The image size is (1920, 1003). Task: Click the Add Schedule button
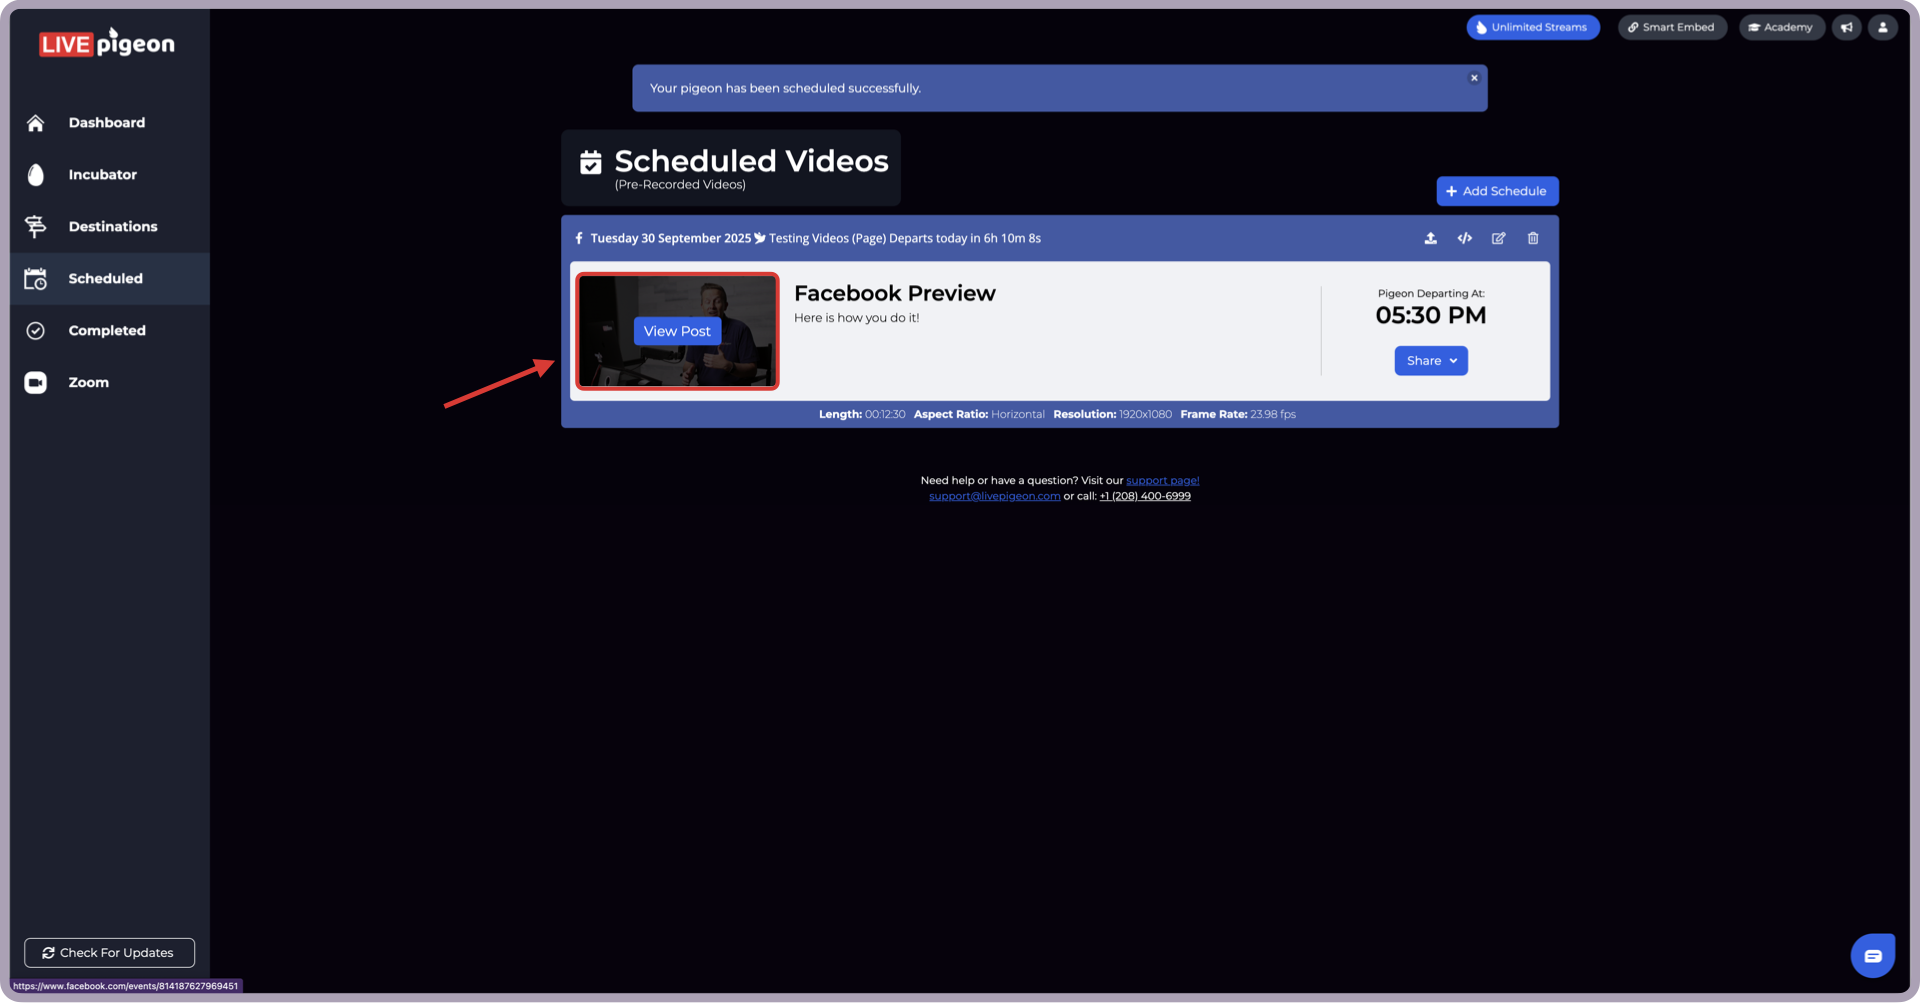[1497, 191]
